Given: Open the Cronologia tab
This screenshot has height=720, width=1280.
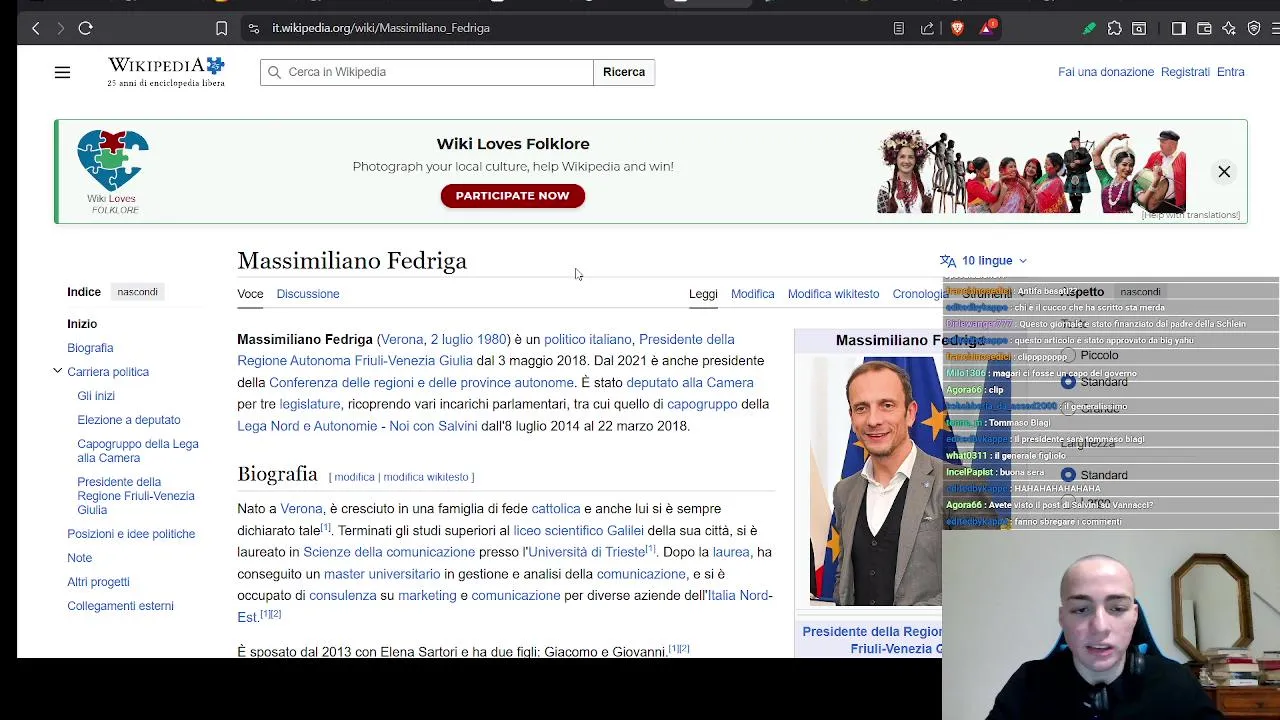Looking at the screenshot, I should tap(918, 294).
